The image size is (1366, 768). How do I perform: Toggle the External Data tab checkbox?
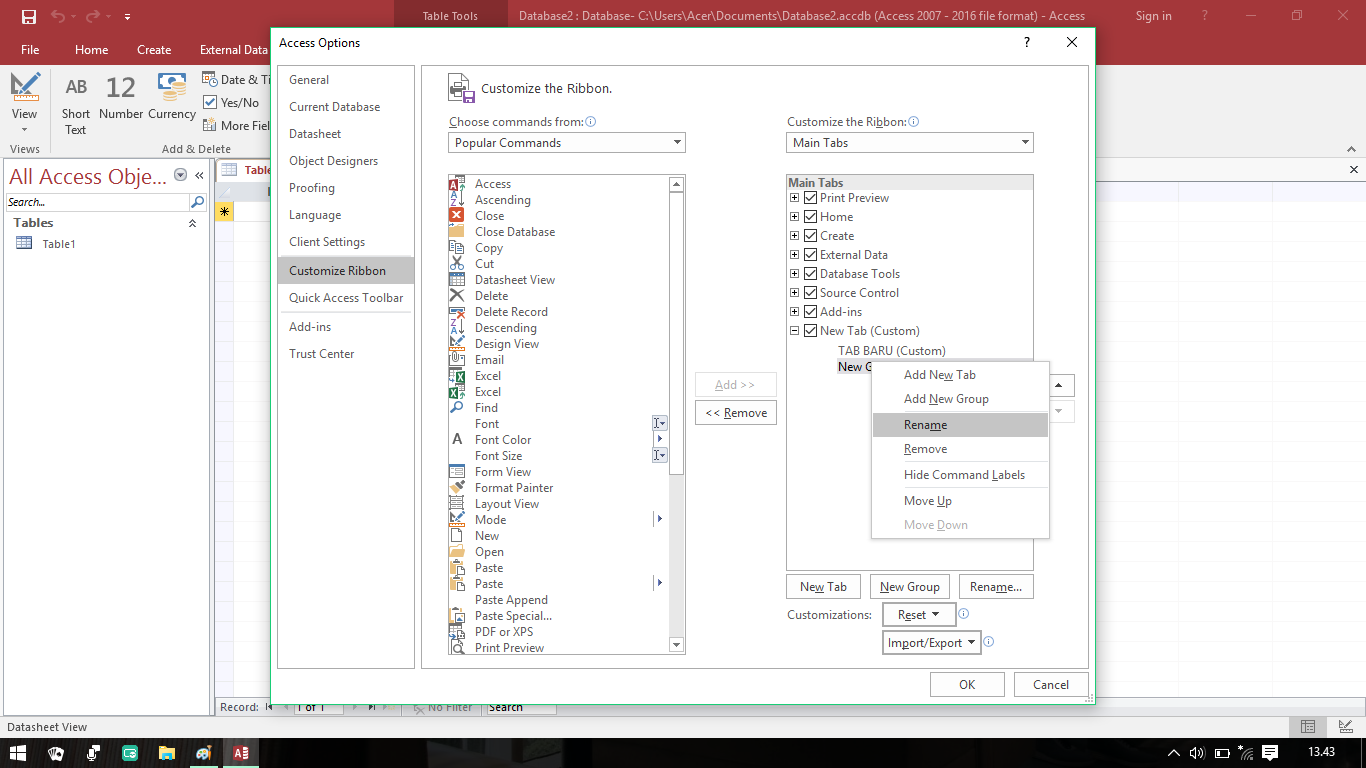click(810, 255)
